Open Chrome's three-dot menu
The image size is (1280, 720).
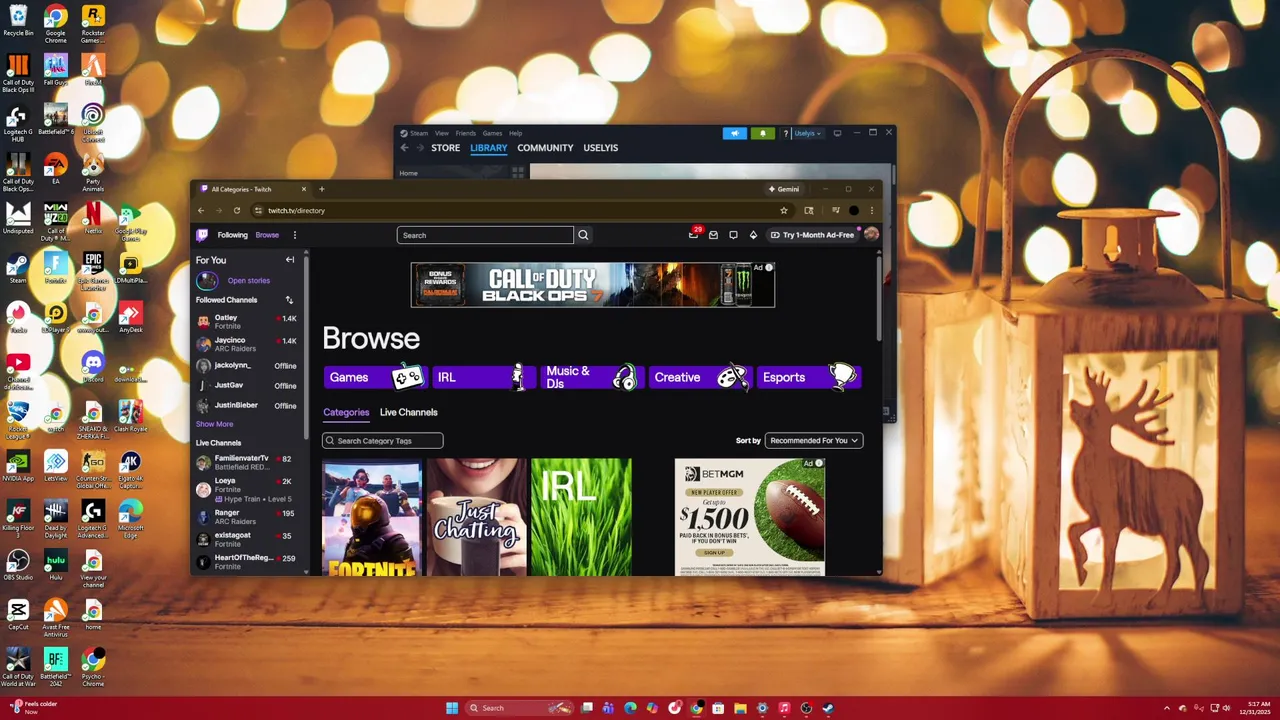[x=872, y=210]
